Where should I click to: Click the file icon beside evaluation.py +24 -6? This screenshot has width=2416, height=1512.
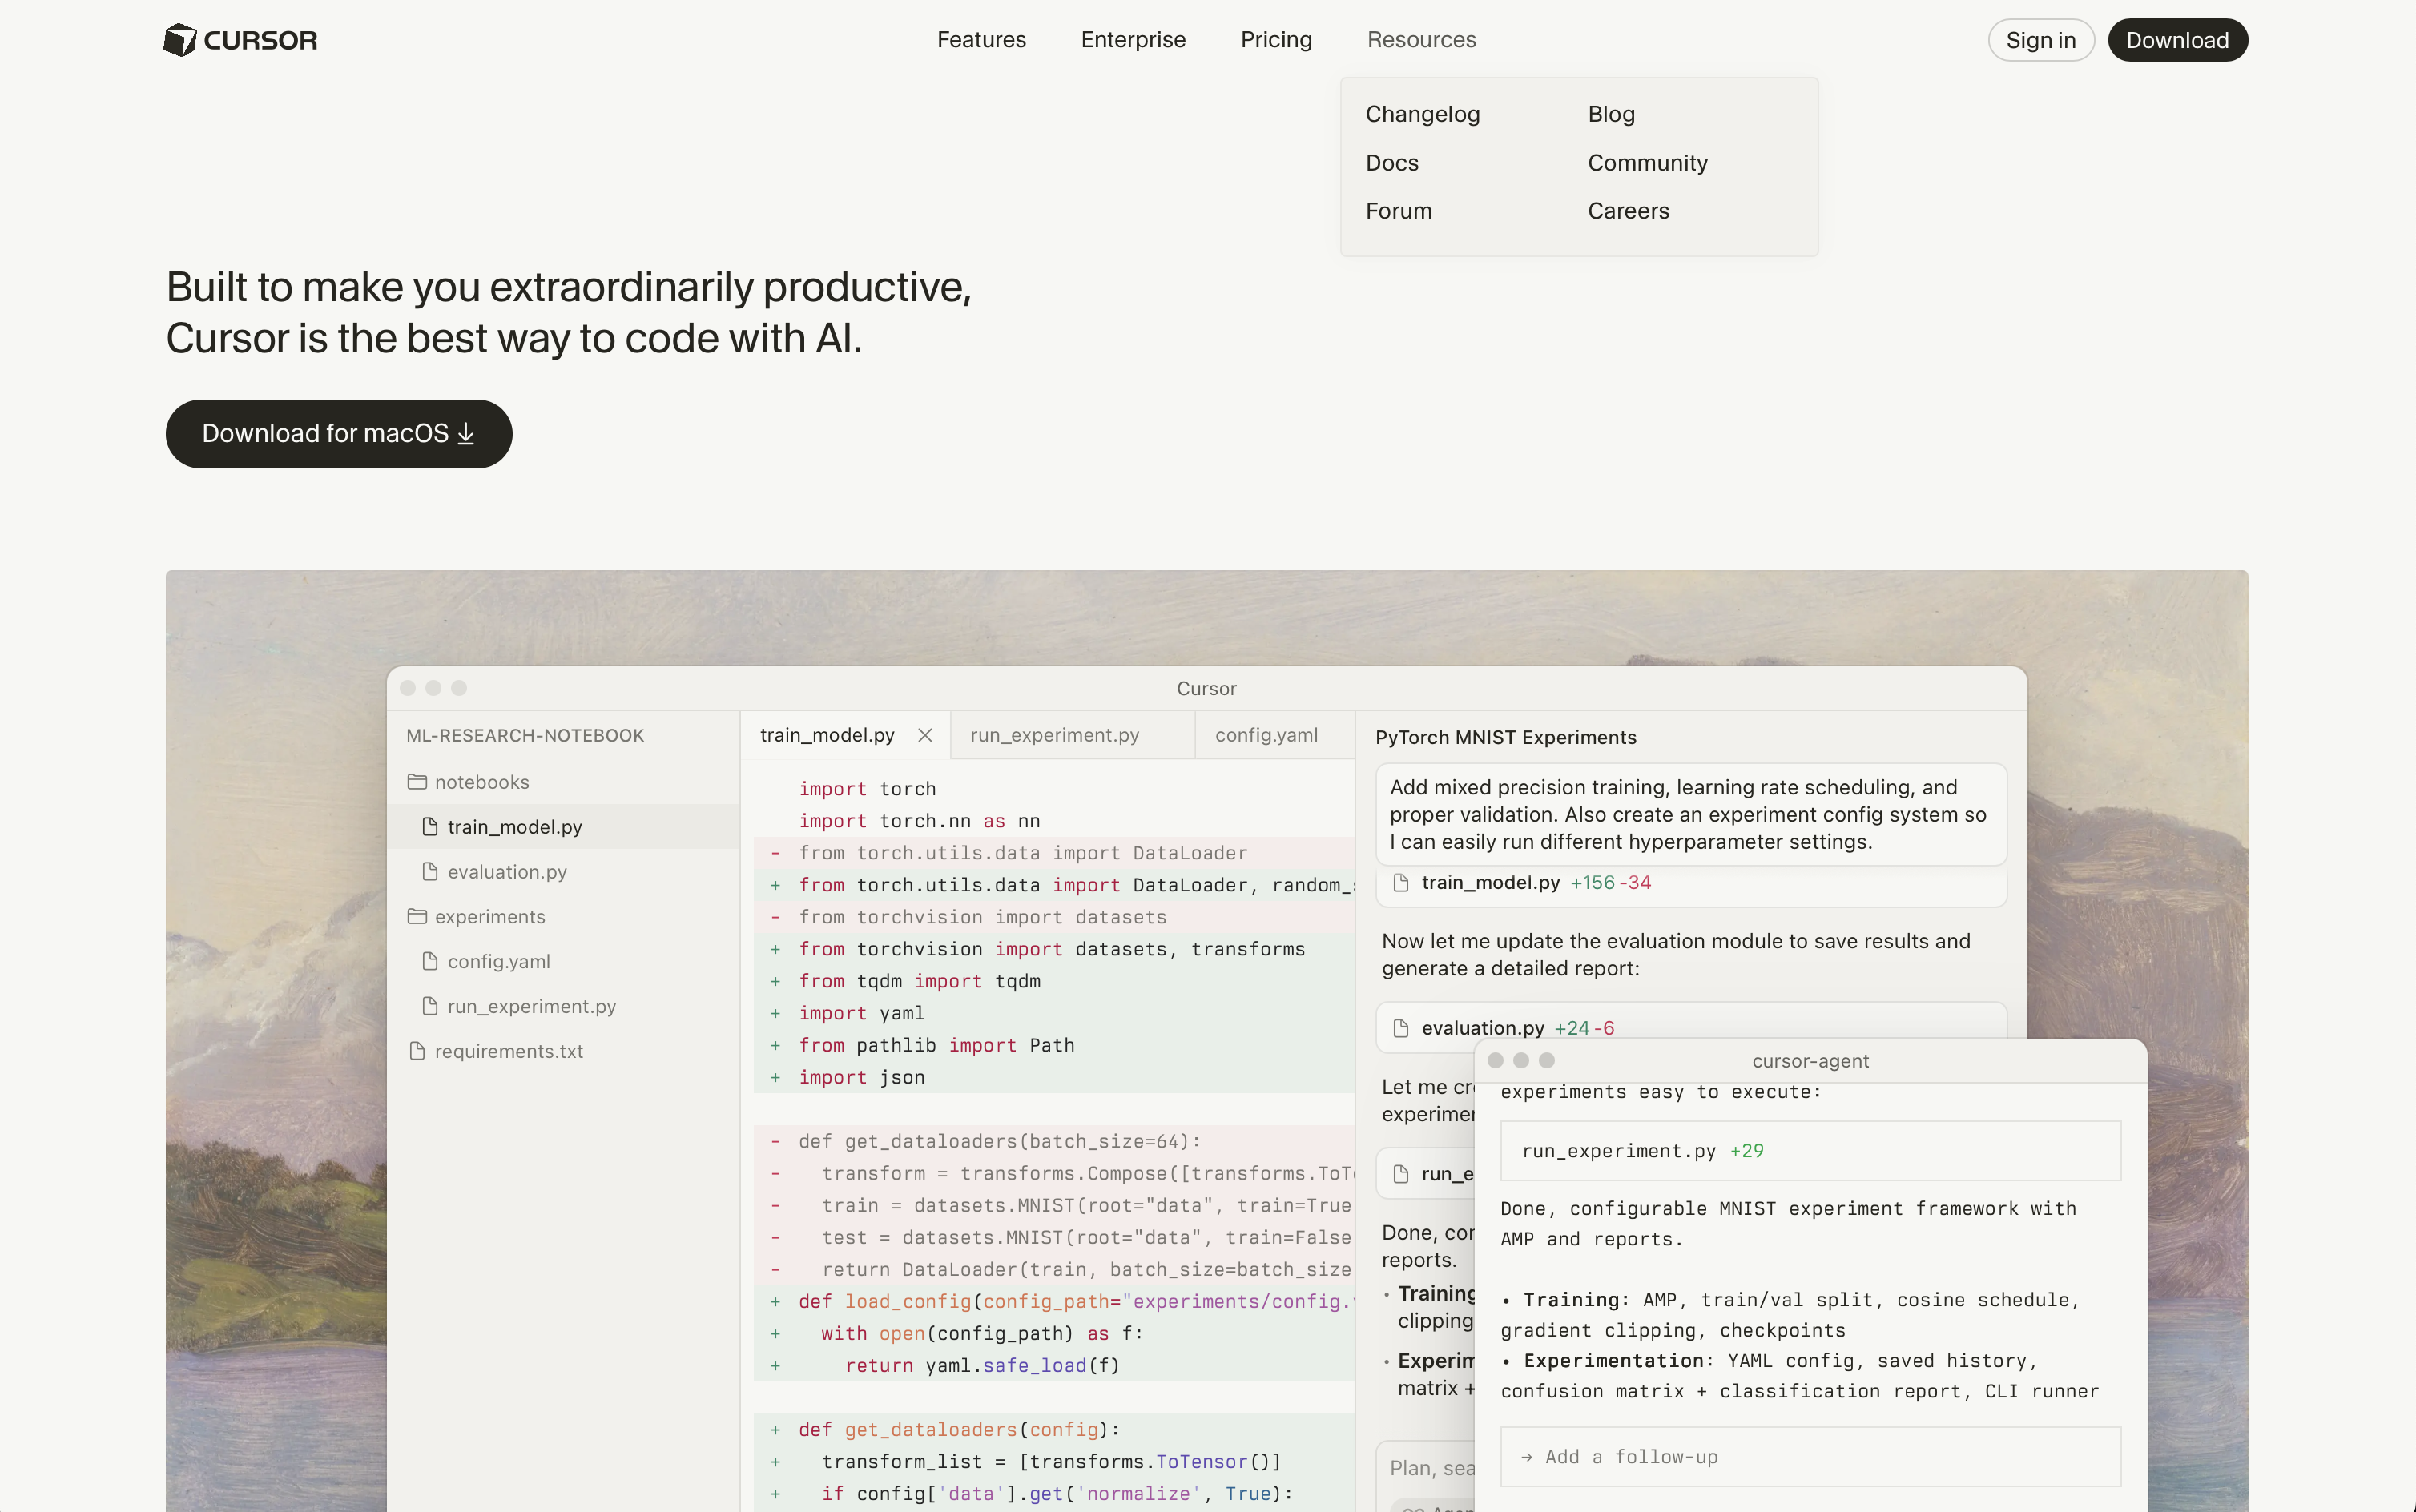click(x=1401, y=1028)
